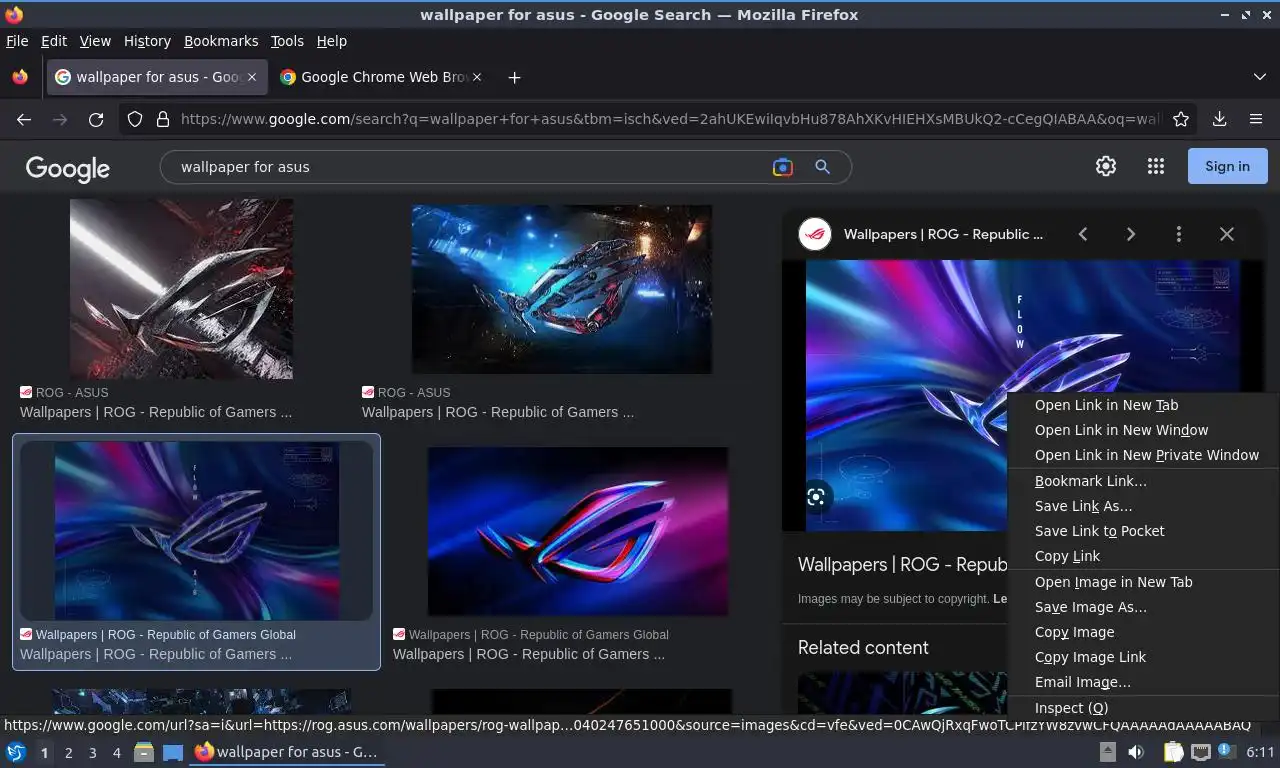Click the URL address bar
Viewport: 1280px width, 768px height.
(x=670, y=119)
